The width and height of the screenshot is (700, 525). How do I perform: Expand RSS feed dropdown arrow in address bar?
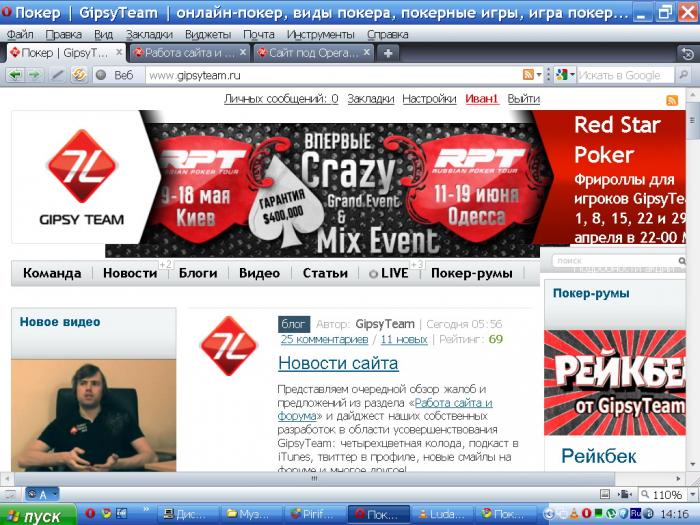point(539,75)
